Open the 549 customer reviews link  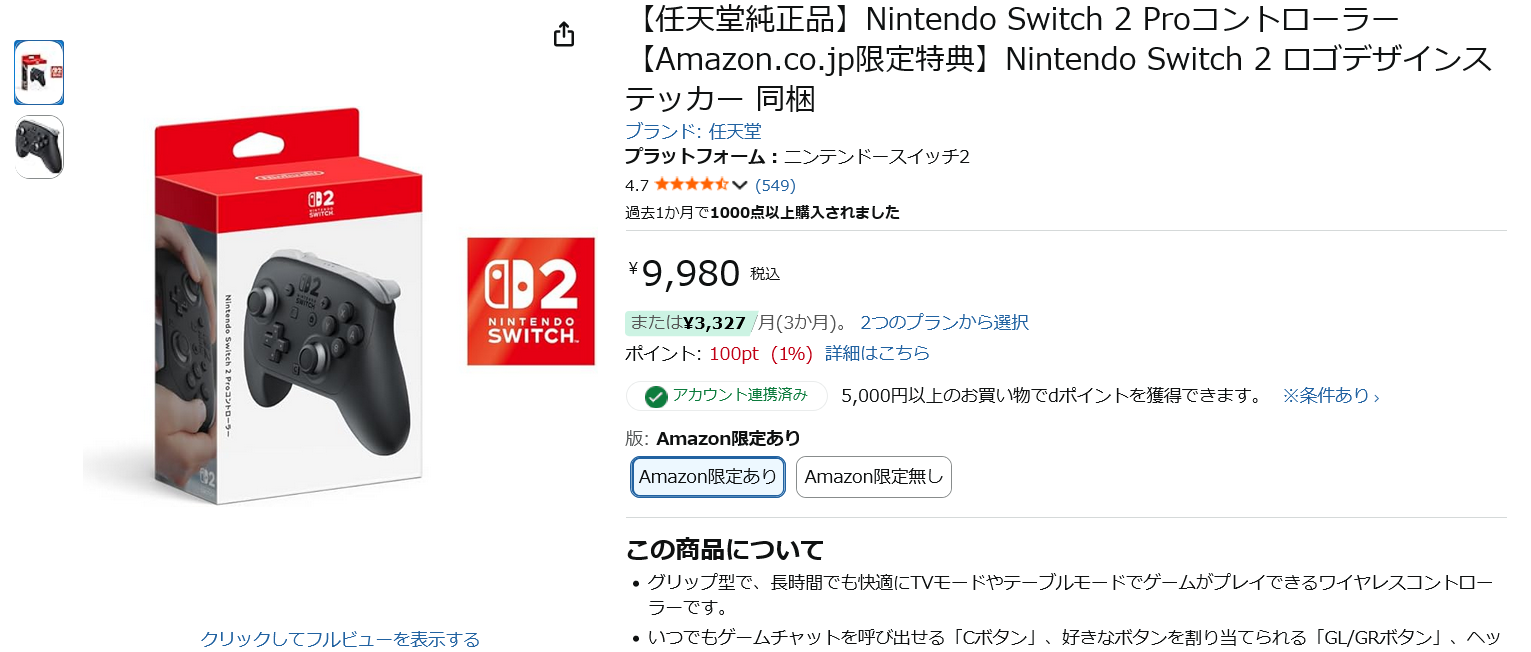click(775, 185)
